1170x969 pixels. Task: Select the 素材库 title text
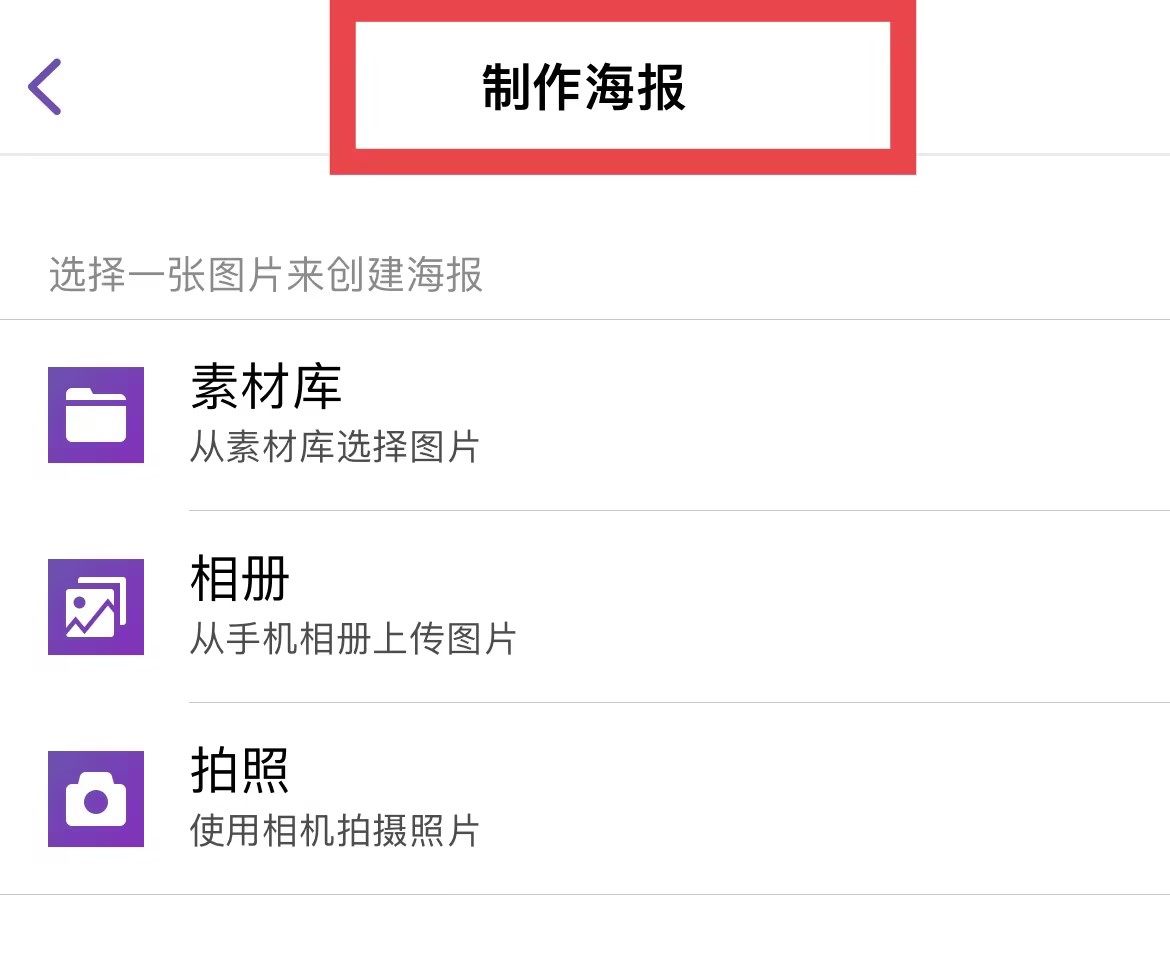266,387
